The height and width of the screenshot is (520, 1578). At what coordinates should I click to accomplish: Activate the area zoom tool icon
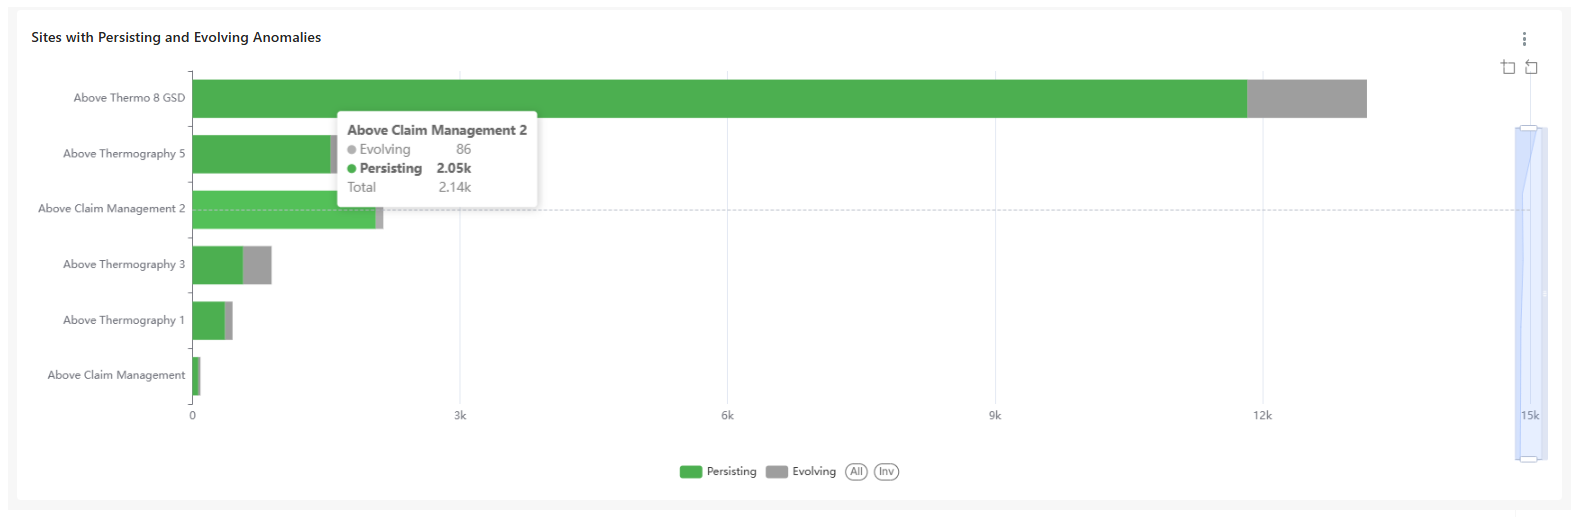coord(1508,67)
